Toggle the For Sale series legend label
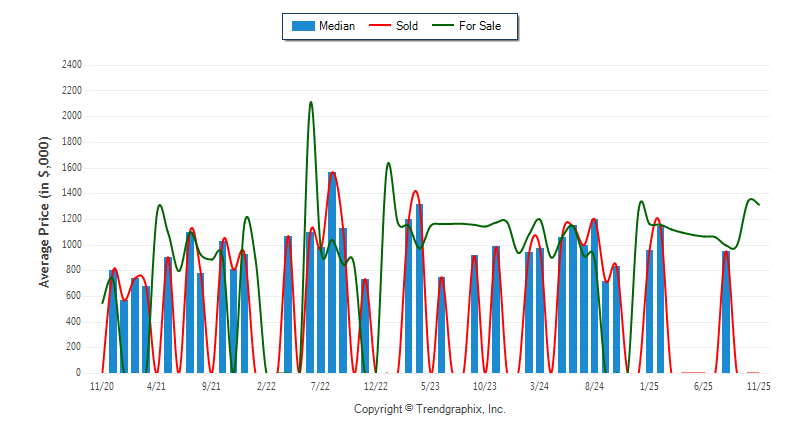This screenshot has width=800, height=434. coord(480,26)
